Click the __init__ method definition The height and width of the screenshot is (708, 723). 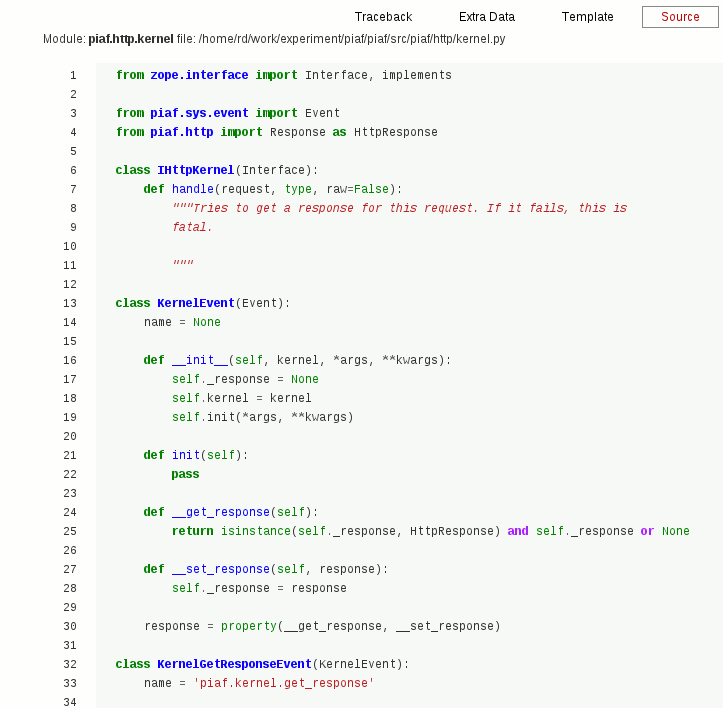click(x=200, y=361)
